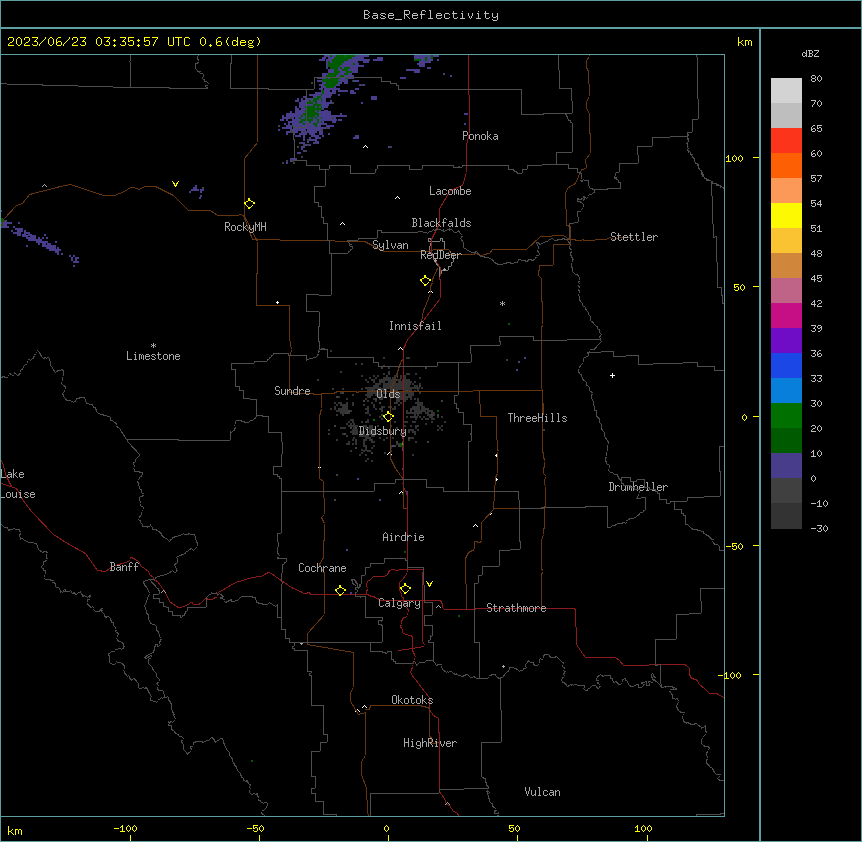Click the yellow diamond marker above RockyMH
862x842 pixels.
[x=249, y=204]
